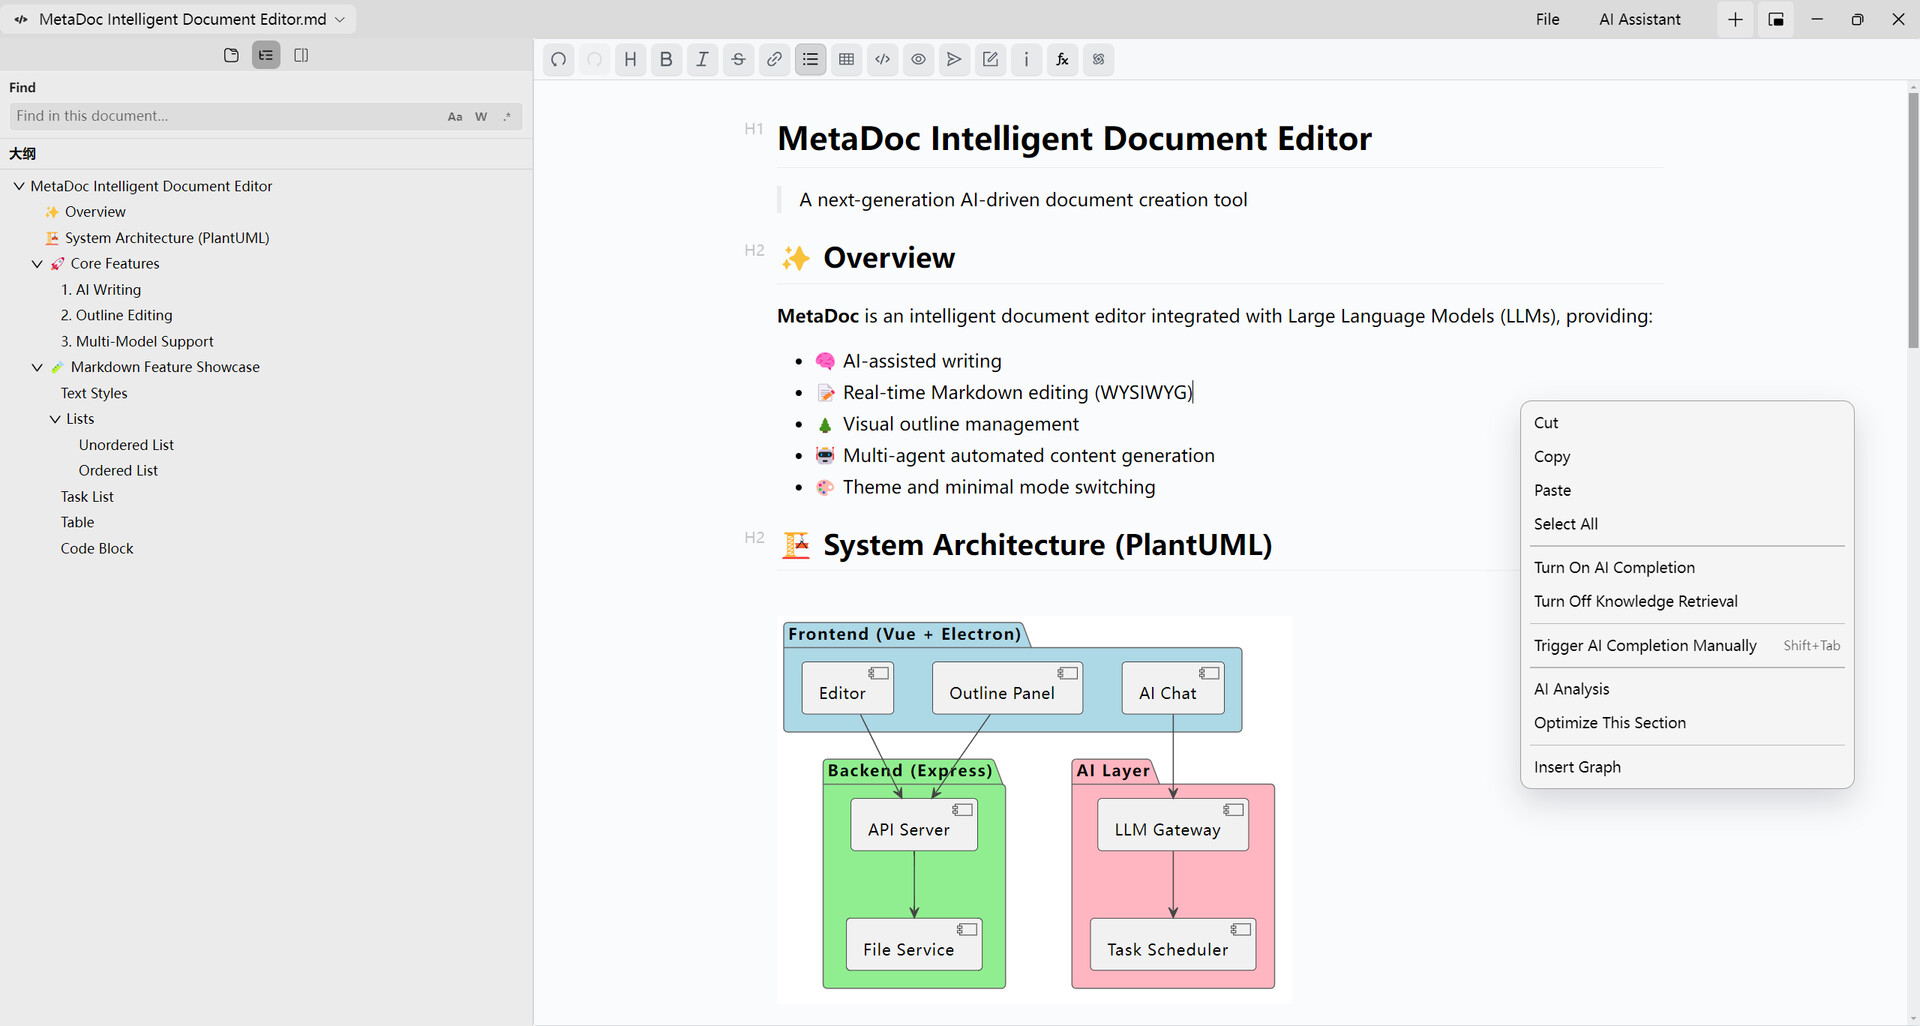Viewport: 1920px width, 1026px height.
Task: Open the File menu
Action: tap(1547, 20)
